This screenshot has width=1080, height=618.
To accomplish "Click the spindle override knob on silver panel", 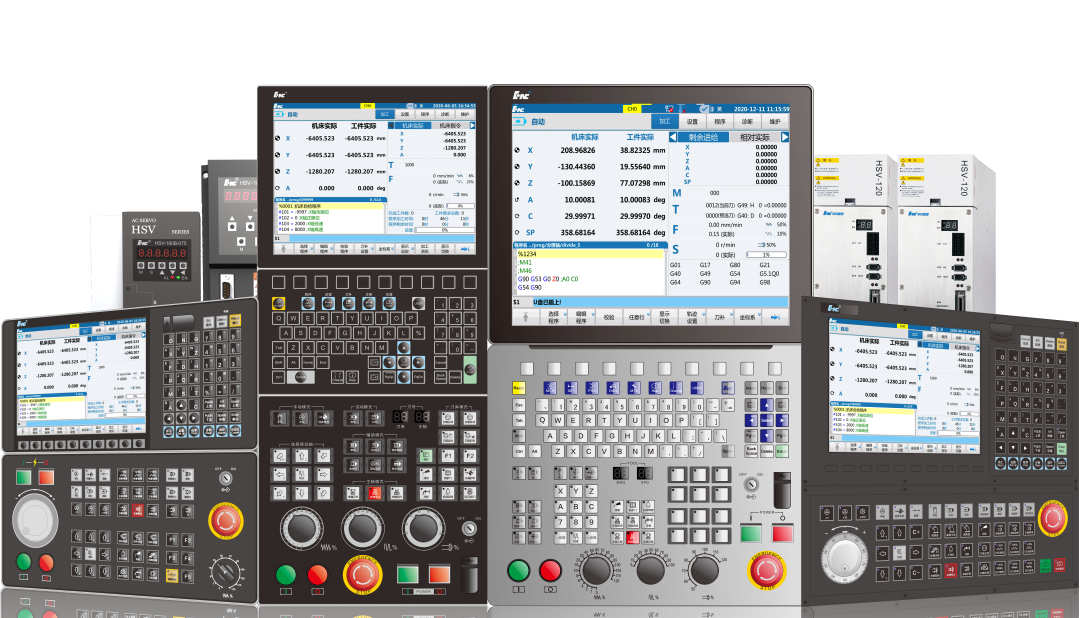I will point(705,570).
